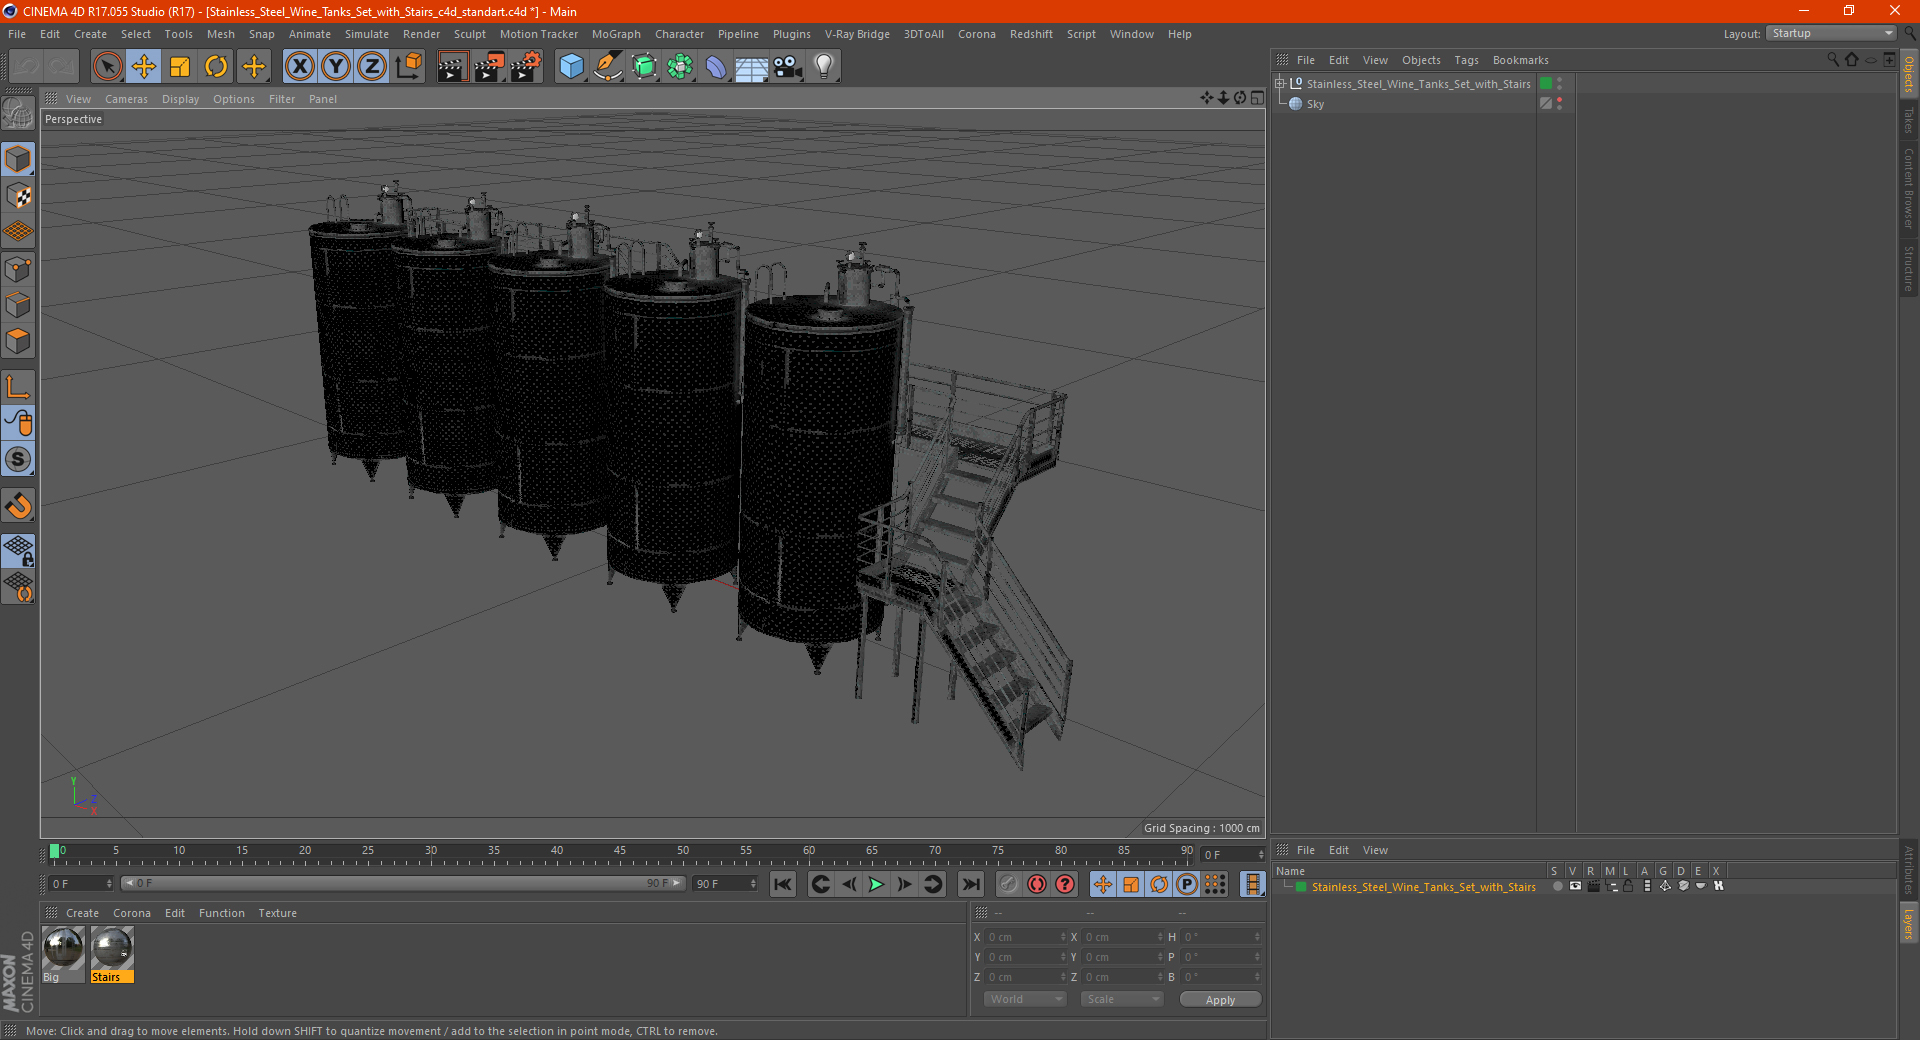Open the Layout Startup dropdown
Image resolution: width=1920 pixels, height=1040 pixels.
click(1832, 33)
